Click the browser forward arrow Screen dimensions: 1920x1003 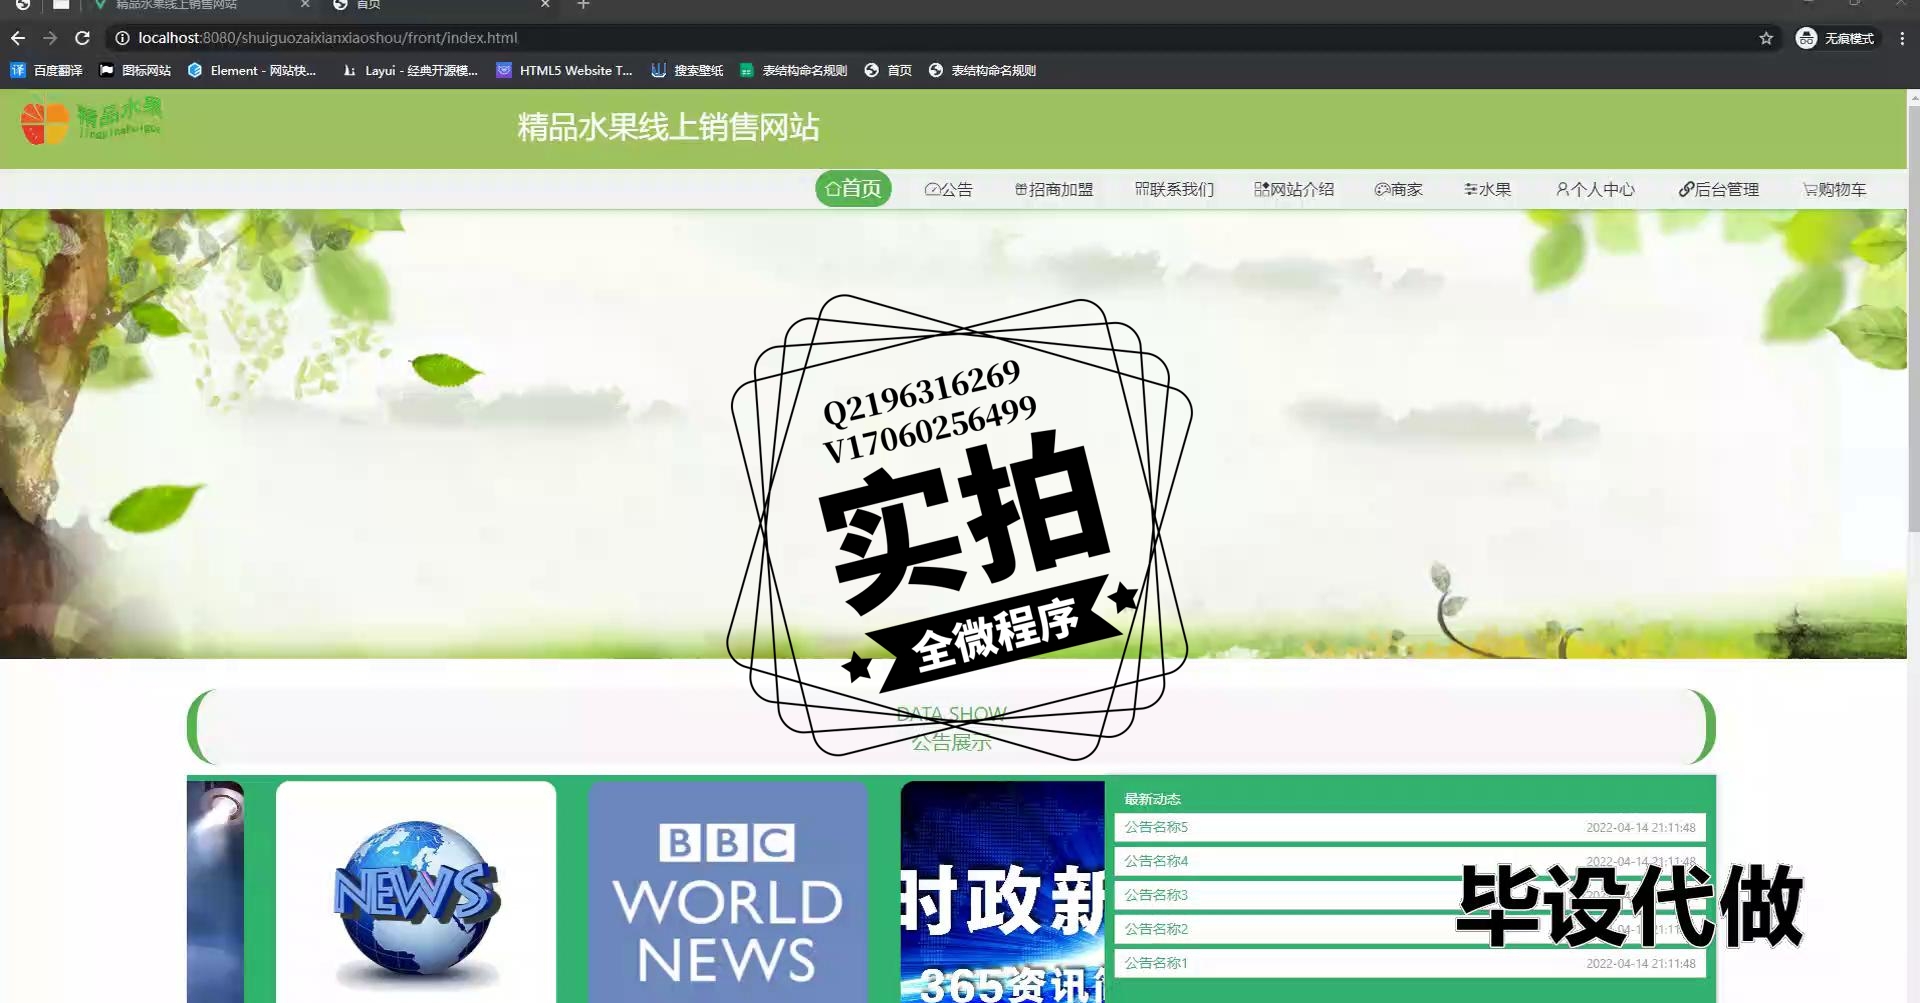(50, 38)
